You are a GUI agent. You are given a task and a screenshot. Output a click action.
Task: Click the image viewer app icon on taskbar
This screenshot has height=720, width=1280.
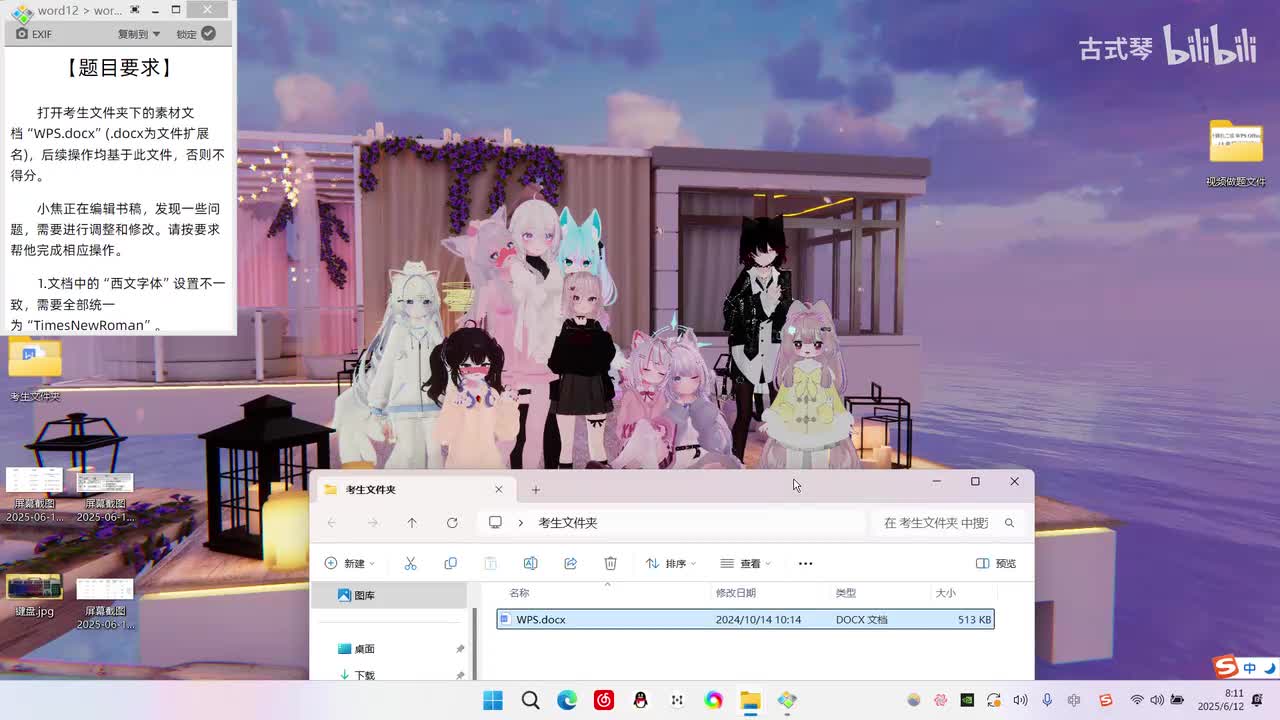[787, 700]
